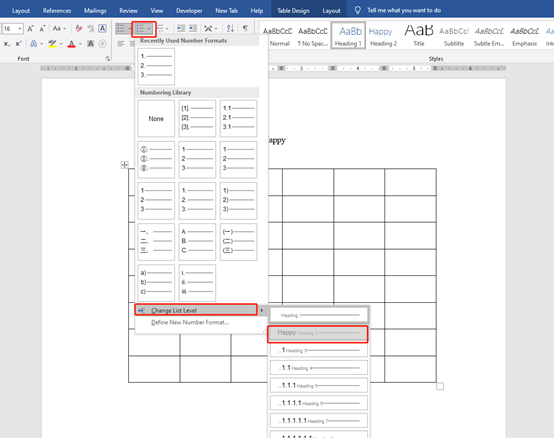Click the Tell me what you want to do box
Image resolution: width=554 pixels, height=438 pixels.
404,10
